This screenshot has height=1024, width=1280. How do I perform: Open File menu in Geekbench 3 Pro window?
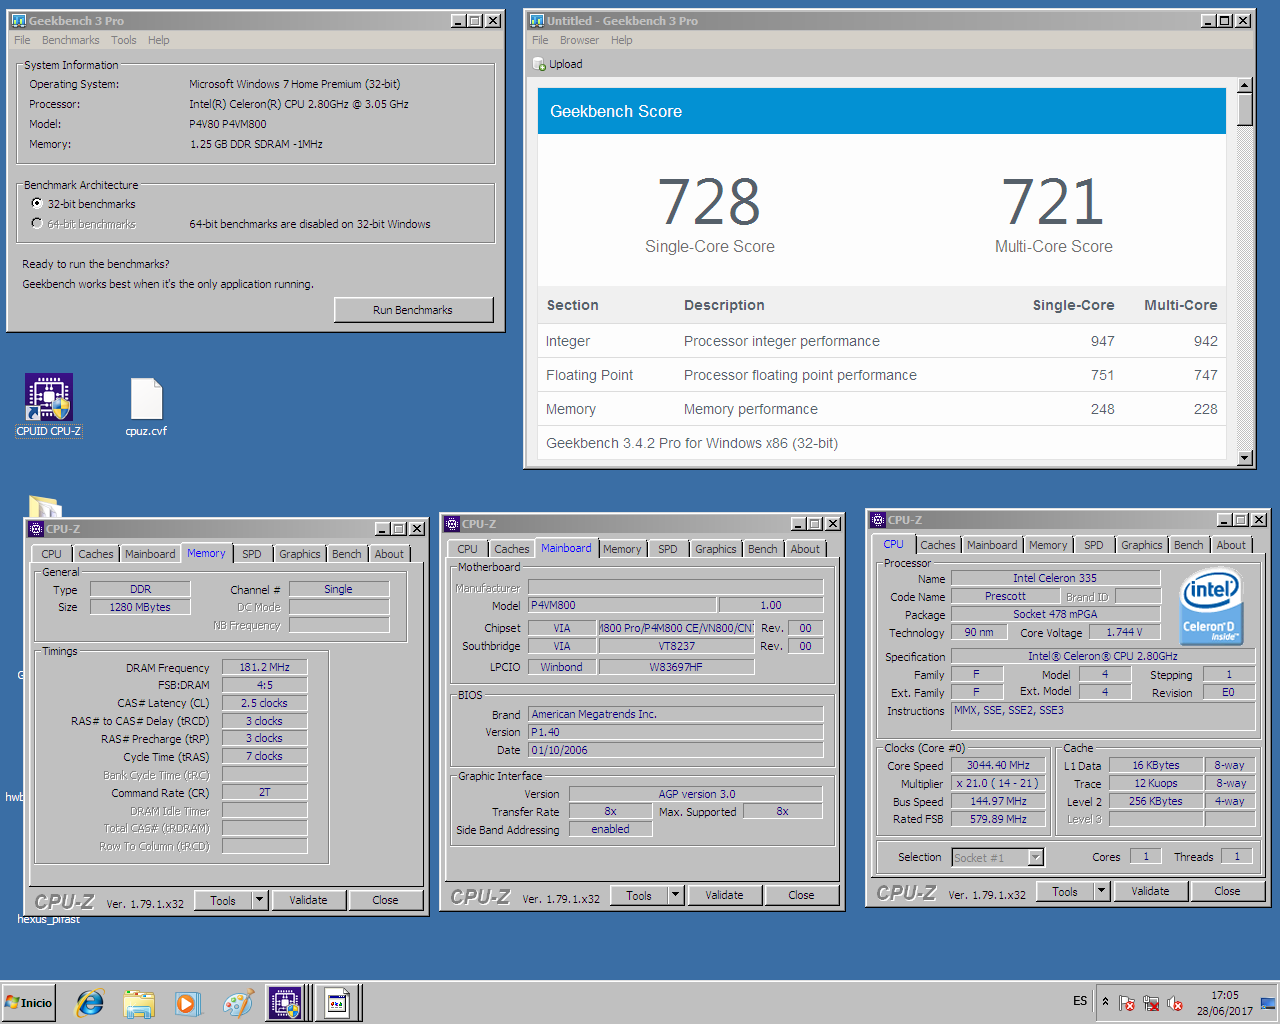[x=22, y=40]
